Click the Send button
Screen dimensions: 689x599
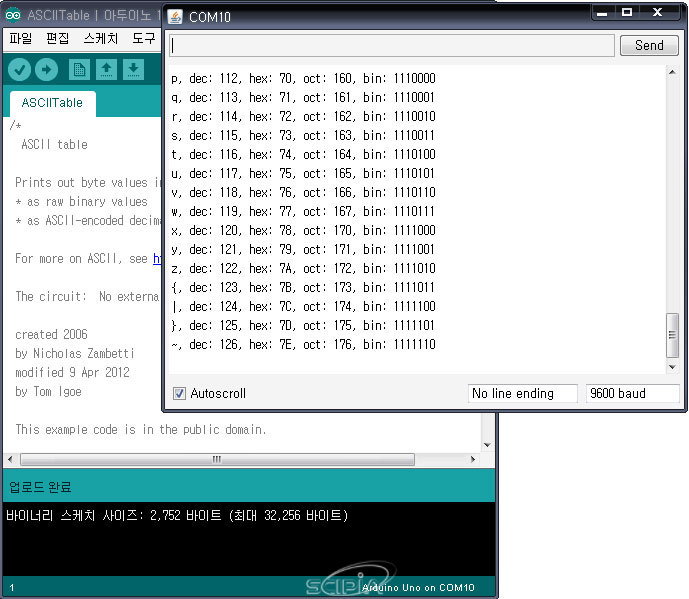click(x=649, y=45)
